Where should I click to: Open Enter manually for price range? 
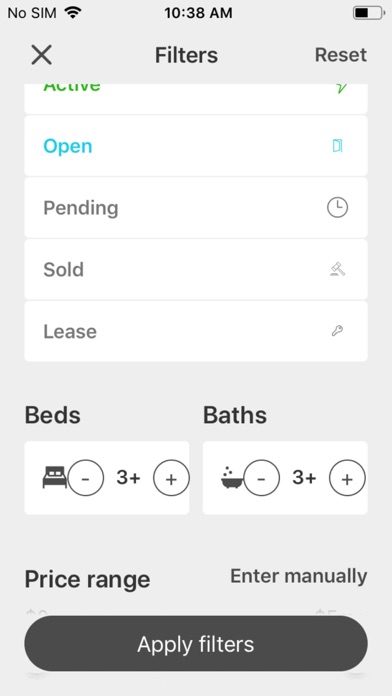click(299, 576)
